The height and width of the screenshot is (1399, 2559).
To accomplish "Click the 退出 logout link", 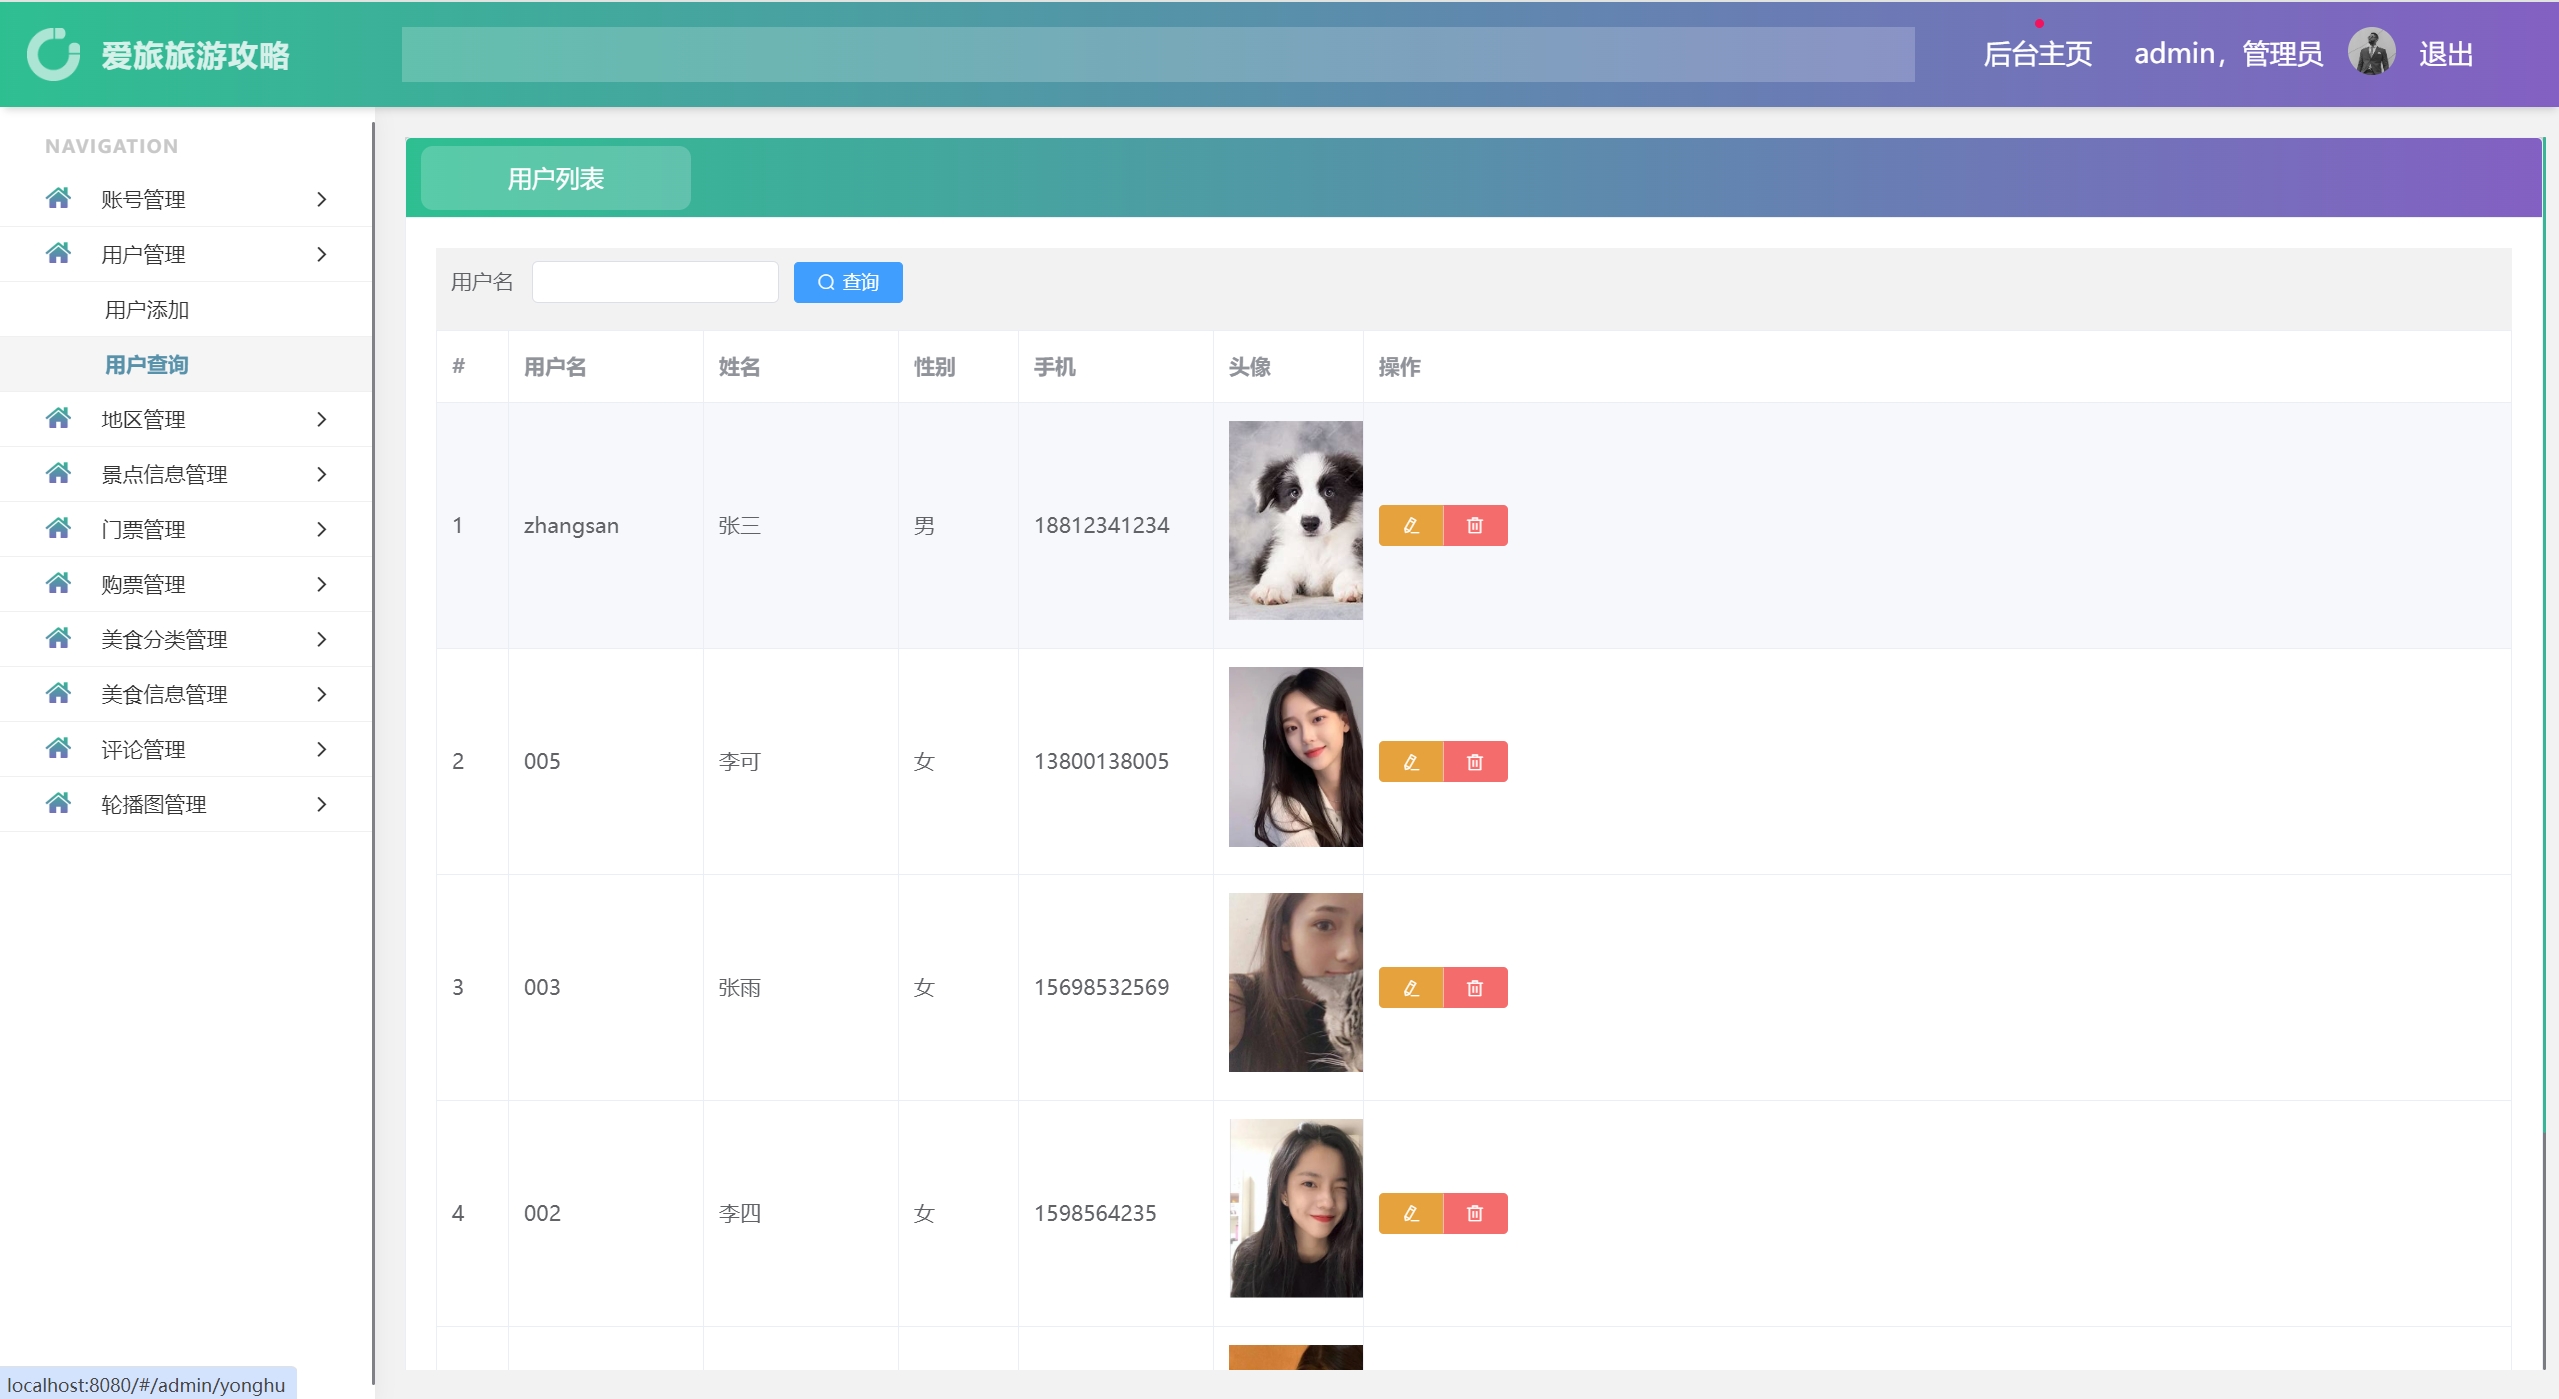I will [x=2445, y=54].
